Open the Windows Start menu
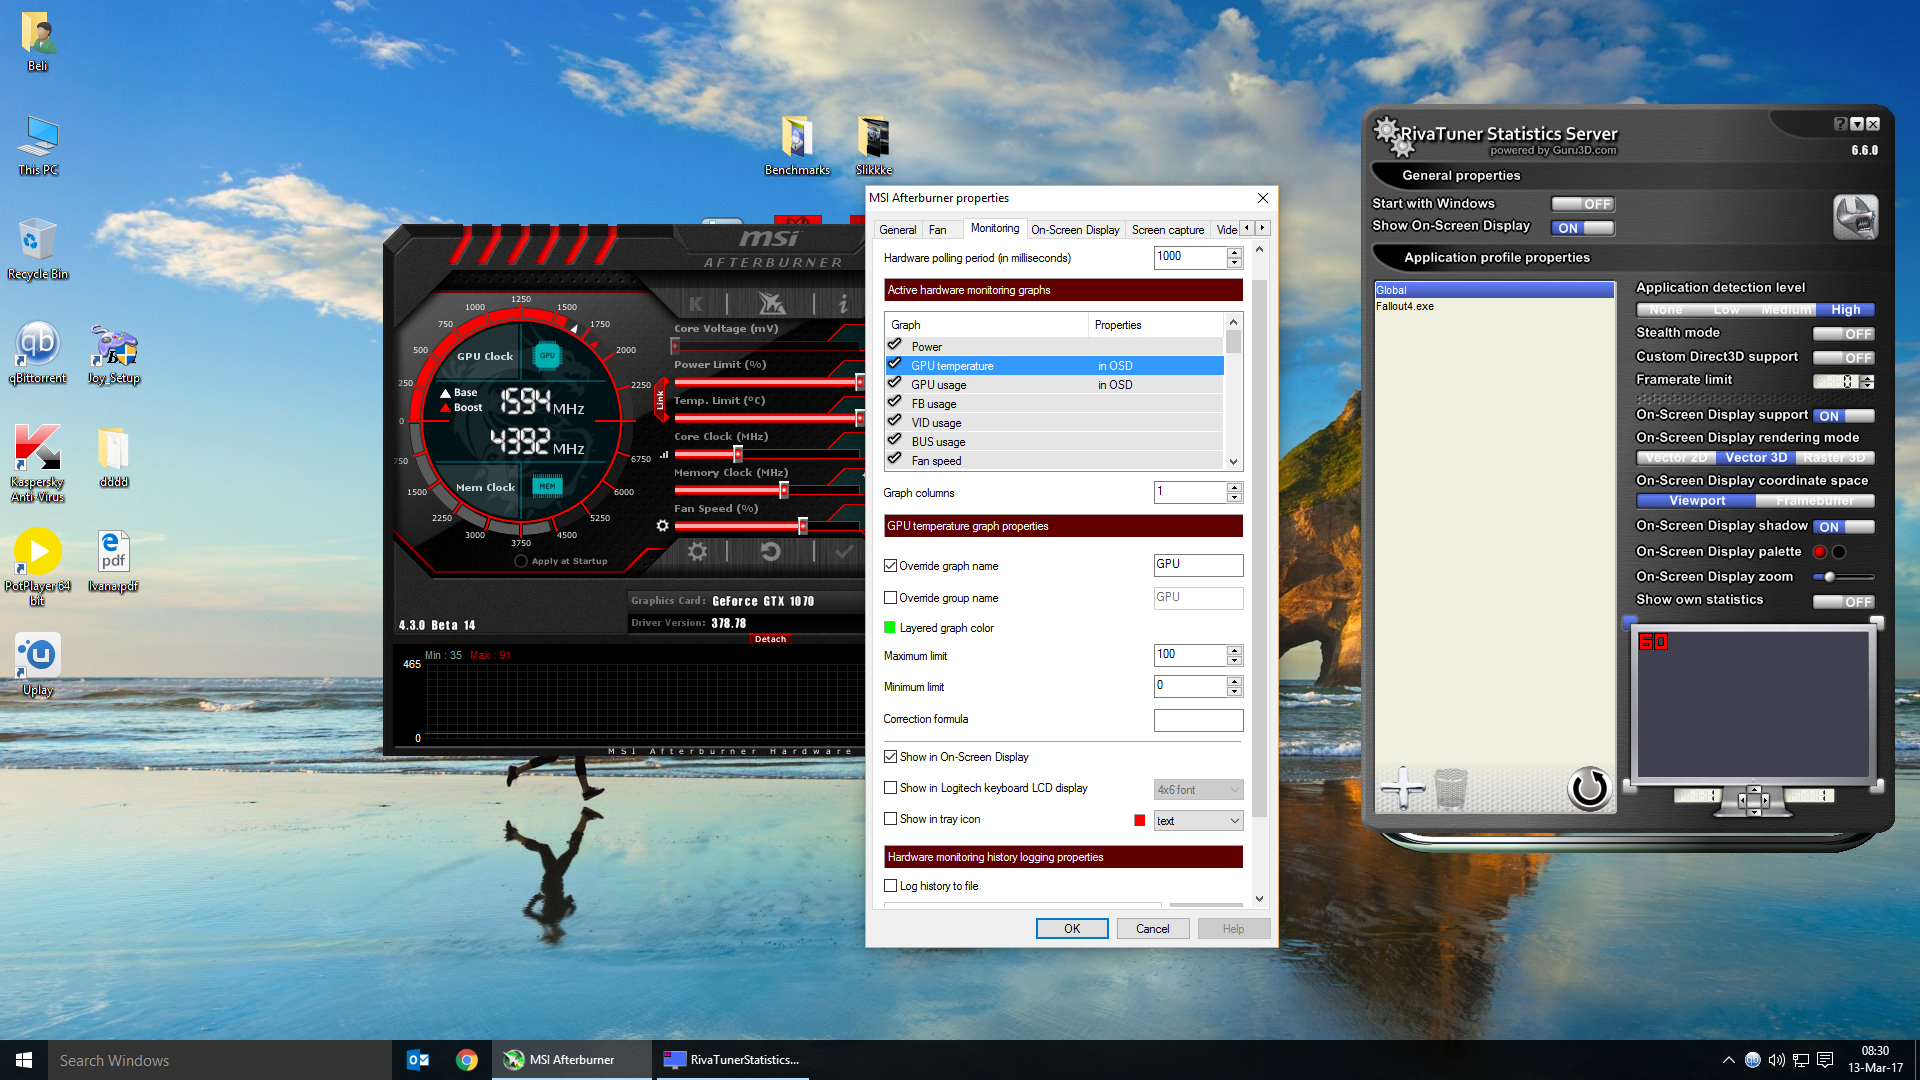 click(24, 1060)
